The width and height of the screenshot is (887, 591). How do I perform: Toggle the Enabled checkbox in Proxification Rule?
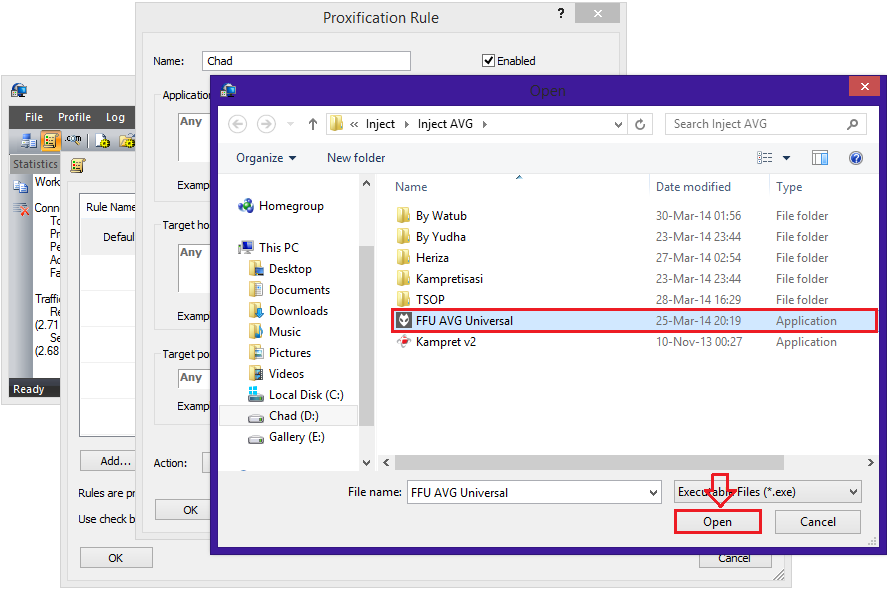[489, 61]
